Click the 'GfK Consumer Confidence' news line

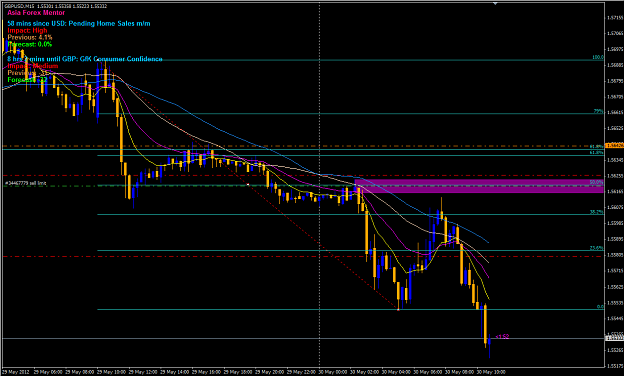[x=85, y=59]
